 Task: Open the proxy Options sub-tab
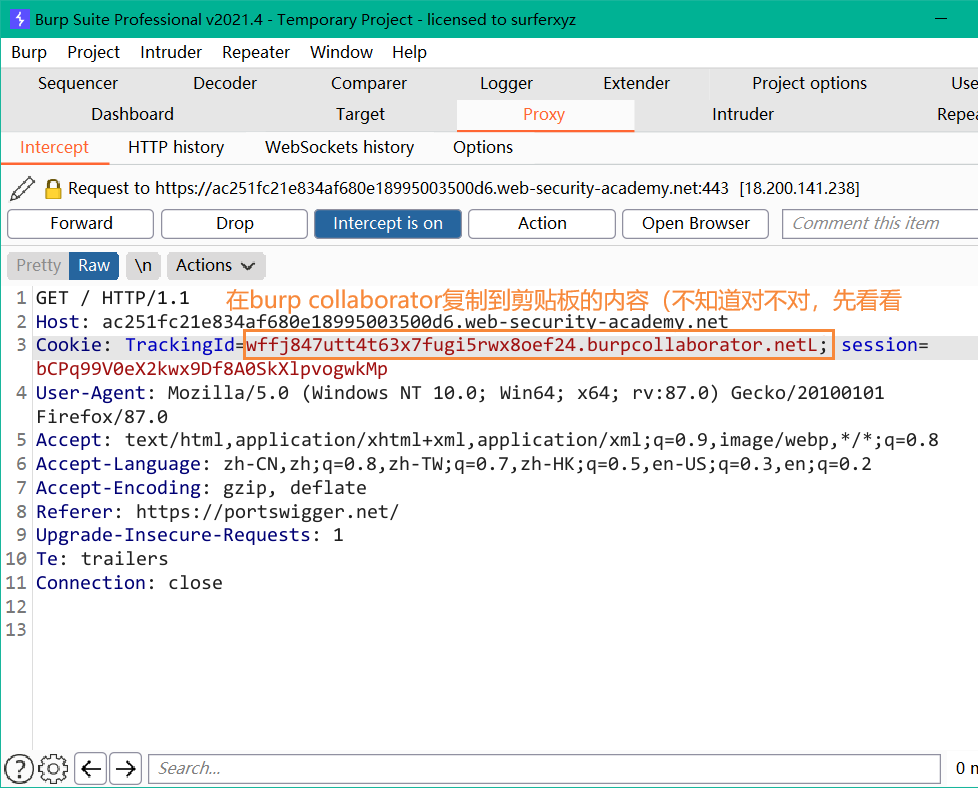[x=483, y=148]
